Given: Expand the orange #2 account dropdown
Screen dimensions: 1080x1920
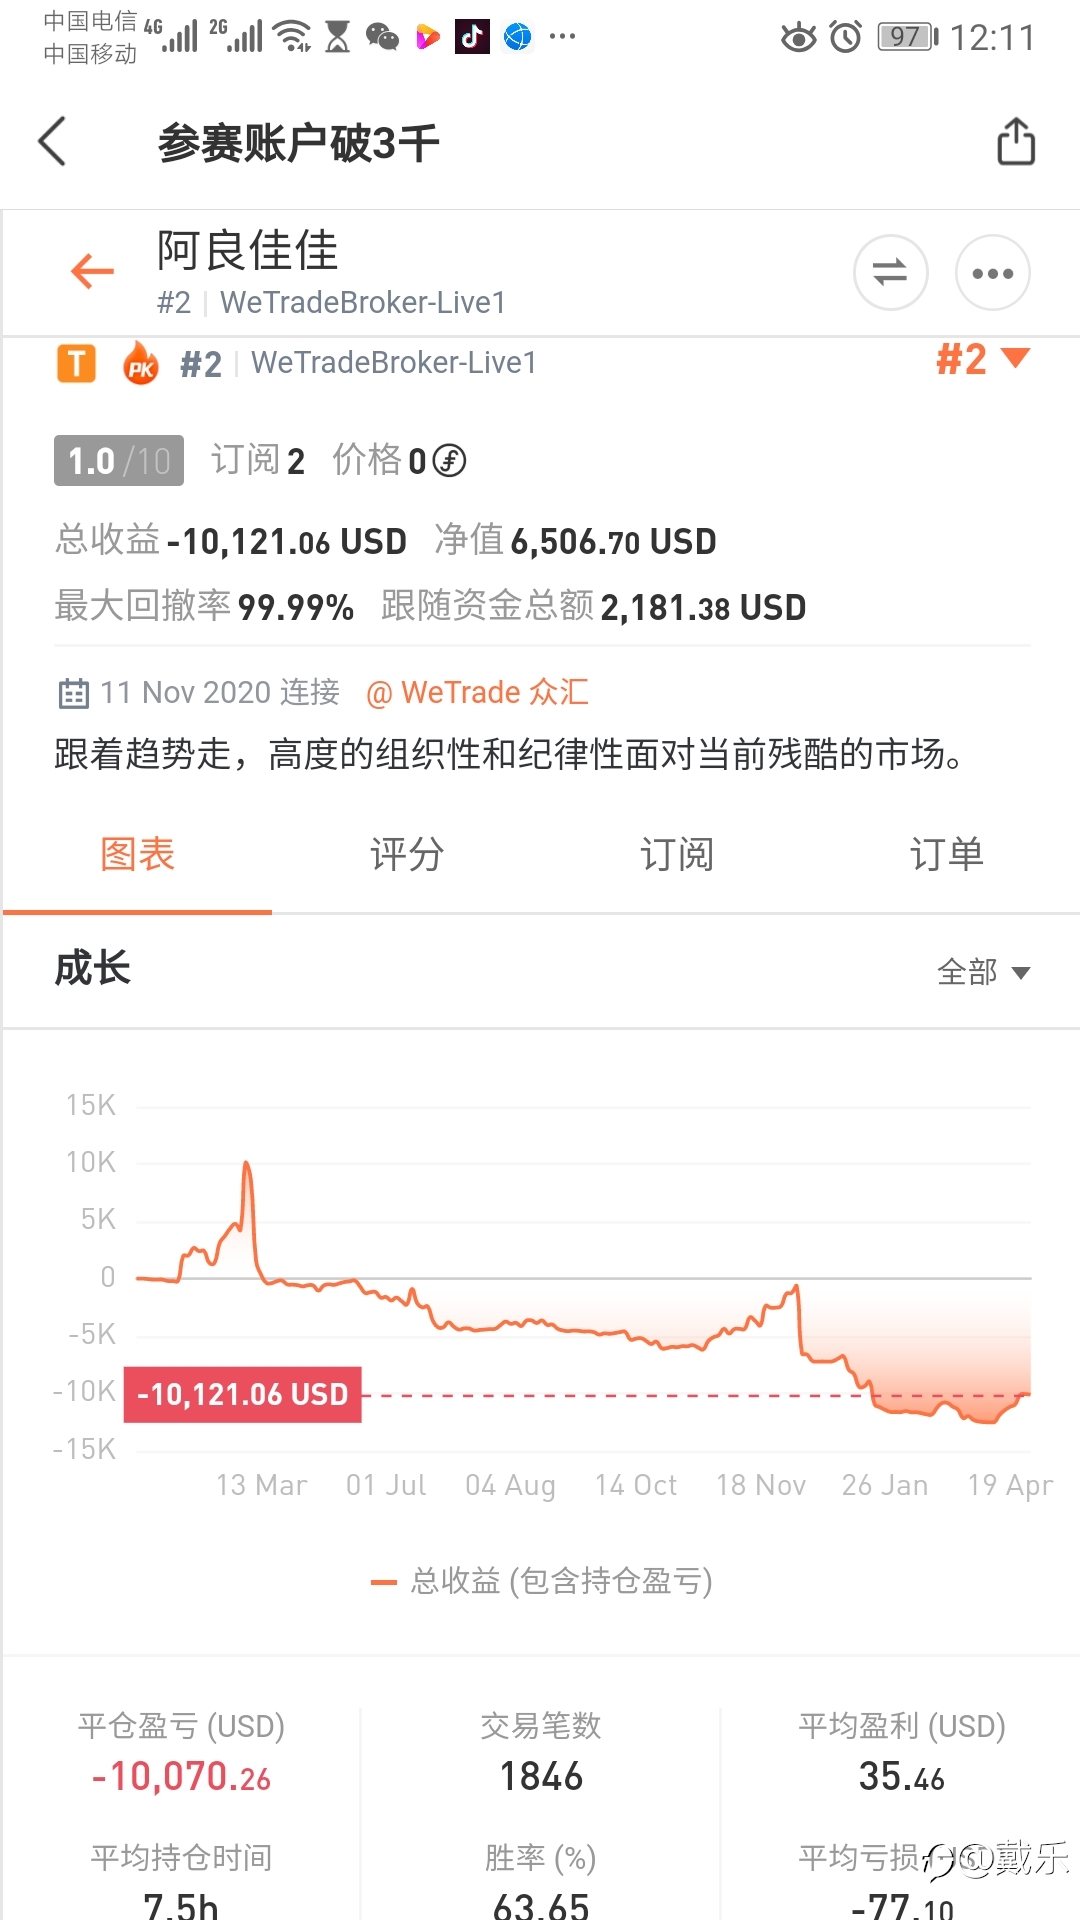Looking at the screenshot, I should coord(982,358).
